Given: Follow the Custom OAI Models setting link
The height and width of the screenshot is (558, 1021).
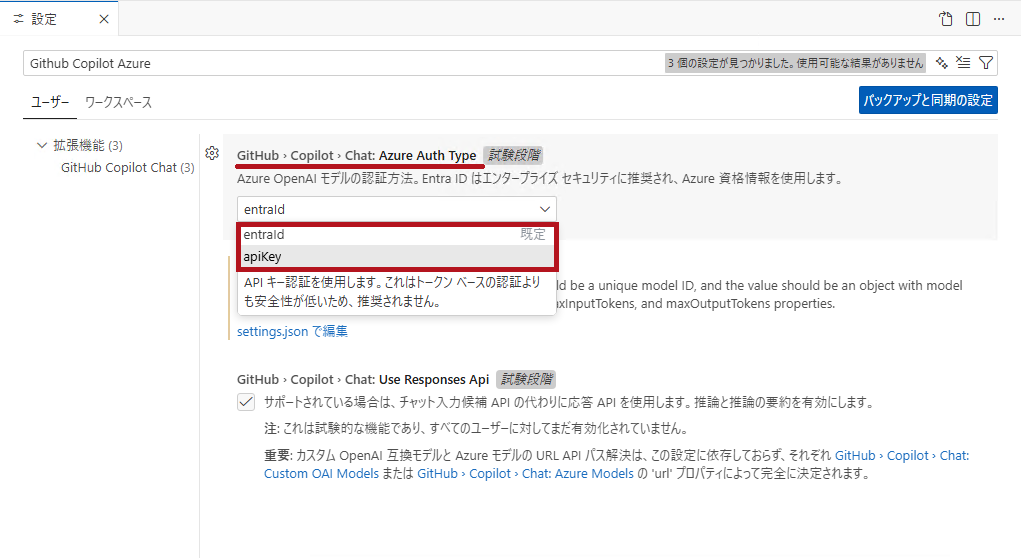Looking at the screenshot, I should (x=616, y=464).
